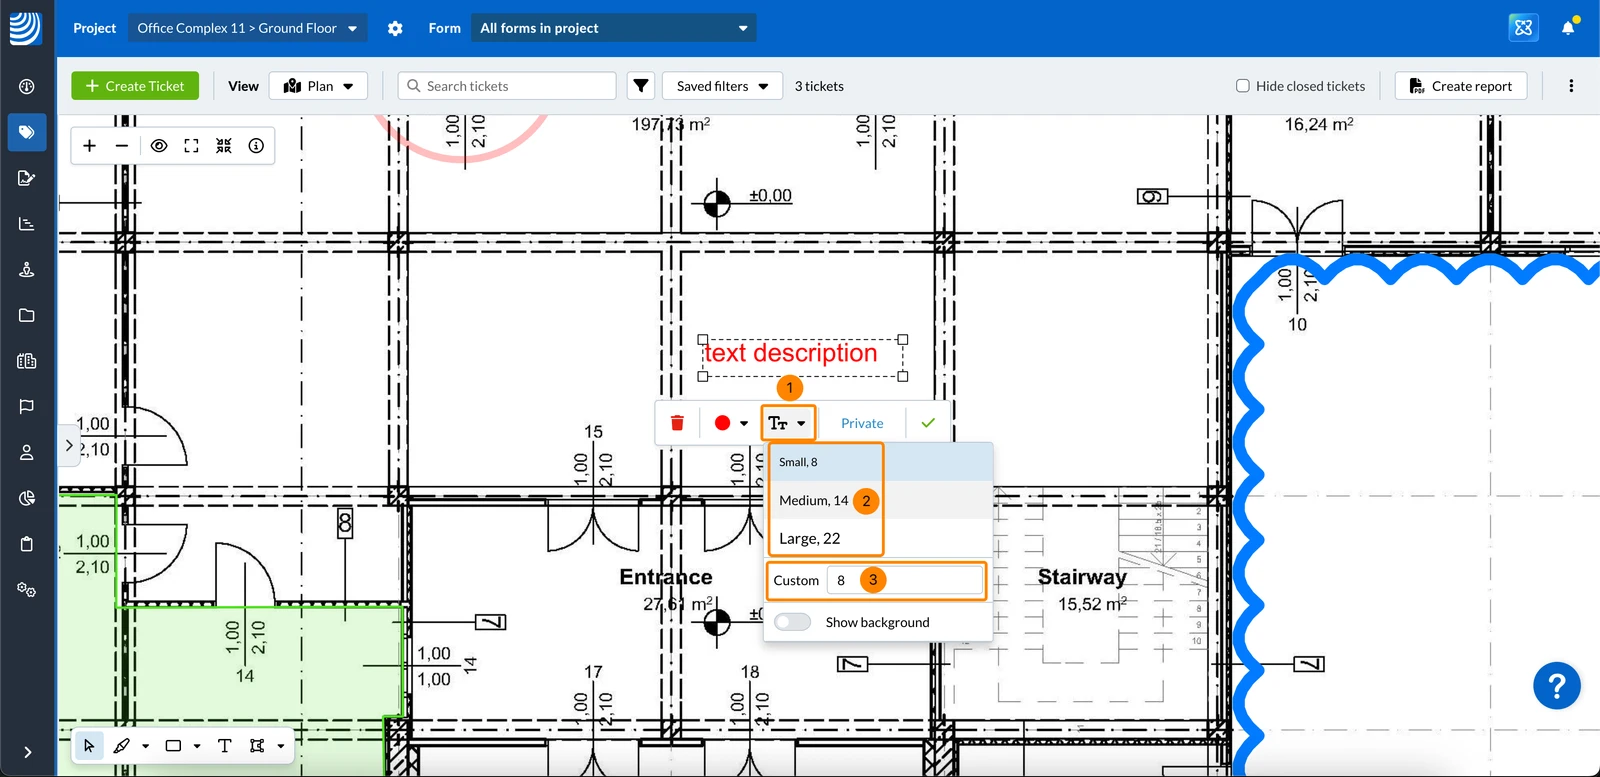The height and width of the screenshot is (777, 1600).
Task: Click the Create Ticket button
Action: (x=135, y=86)
